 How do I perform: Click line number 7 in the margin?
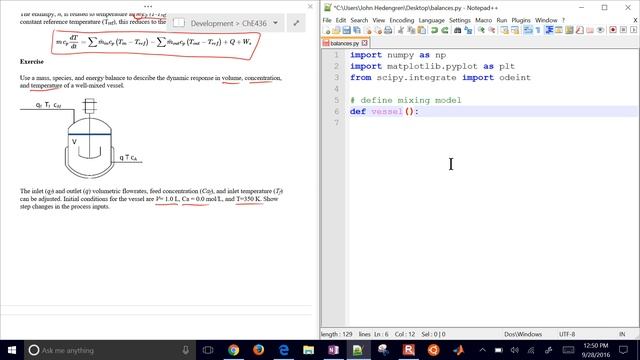tap(336, 122)
